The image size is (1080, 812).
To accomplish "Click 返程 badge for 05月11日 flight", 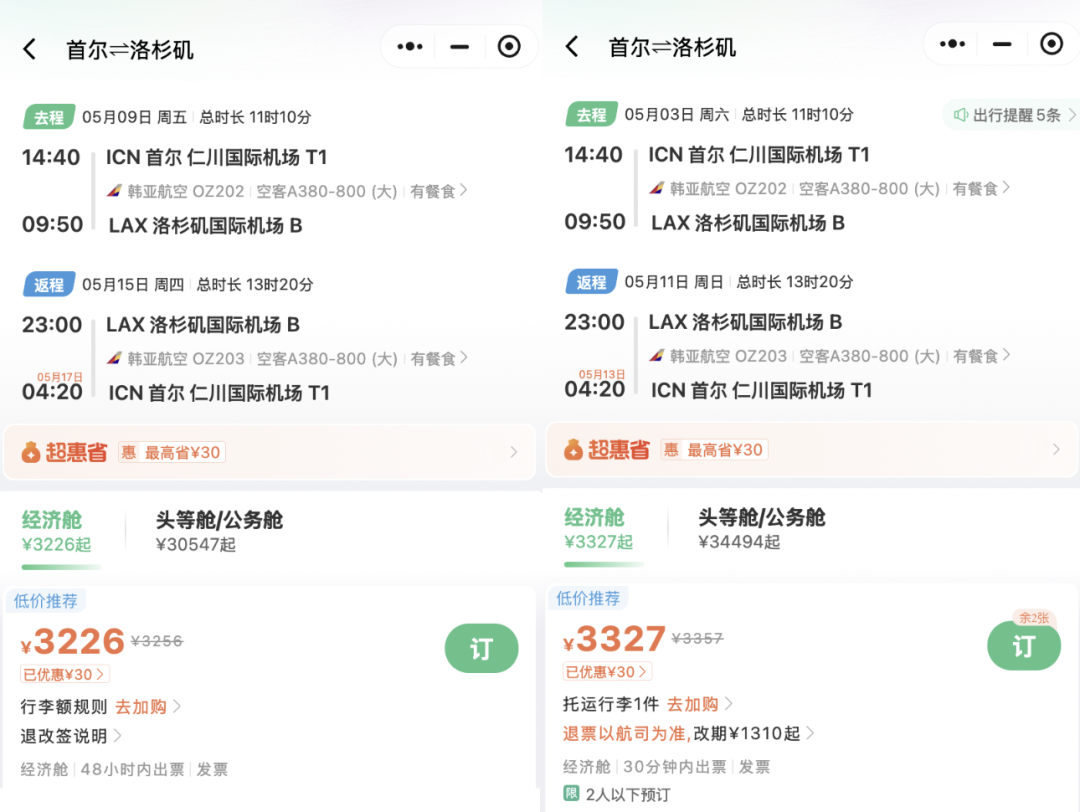I will [592, 282].
